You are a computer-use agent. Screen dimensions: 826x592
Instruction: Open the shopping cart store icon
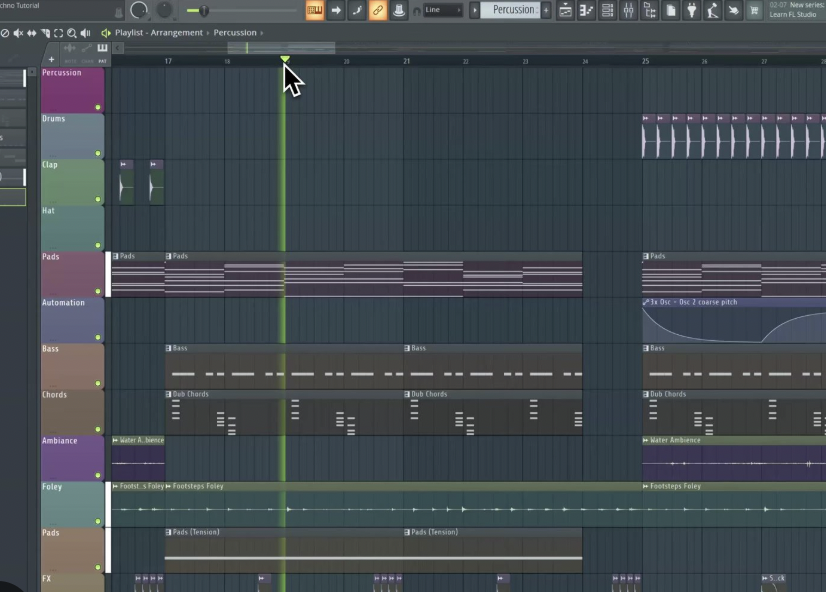click(754, 10)
